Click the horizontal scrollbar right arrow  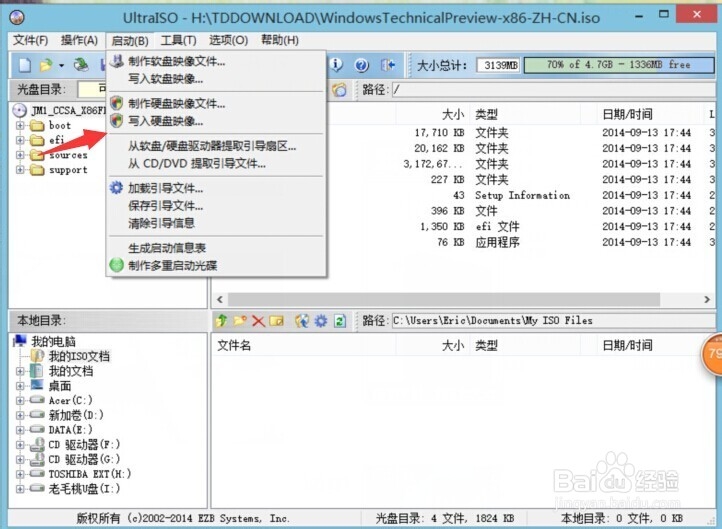coord(707,299)
